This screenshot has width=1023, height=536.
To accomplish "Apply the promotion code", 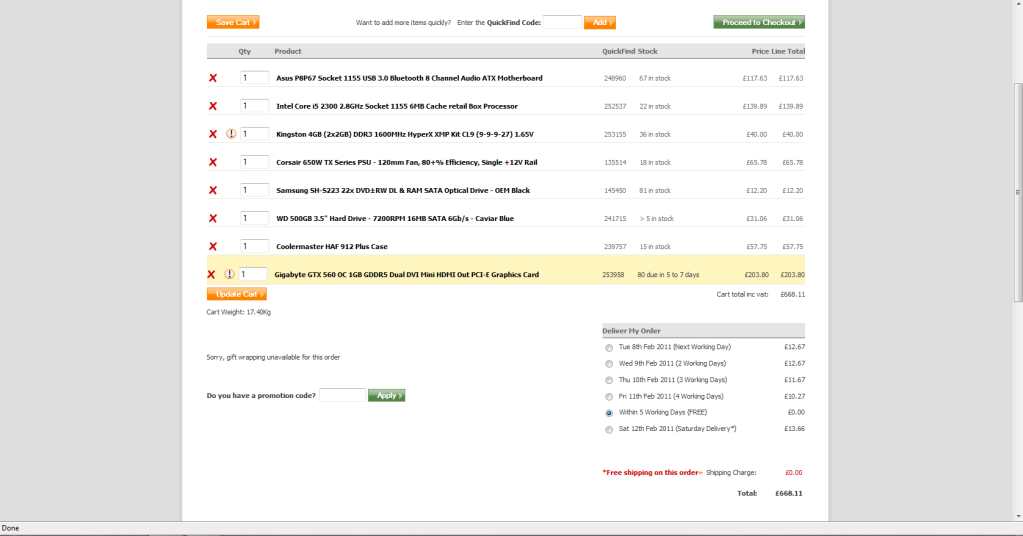I will [386, 395].
